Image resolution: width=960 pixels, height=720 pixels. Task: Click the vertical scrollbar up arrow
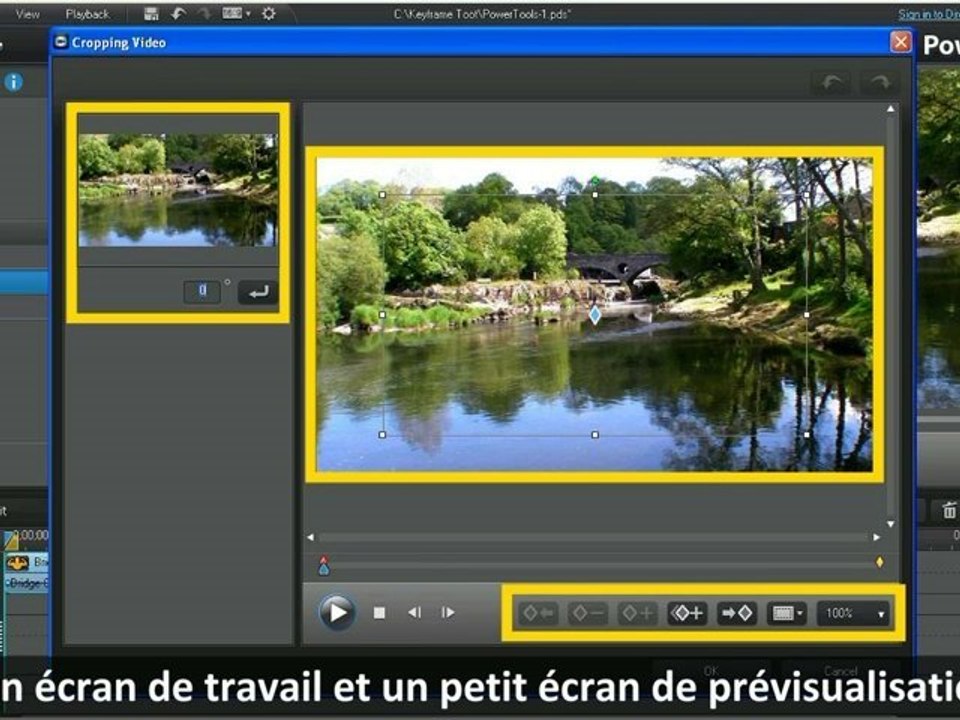coord(890,109)
